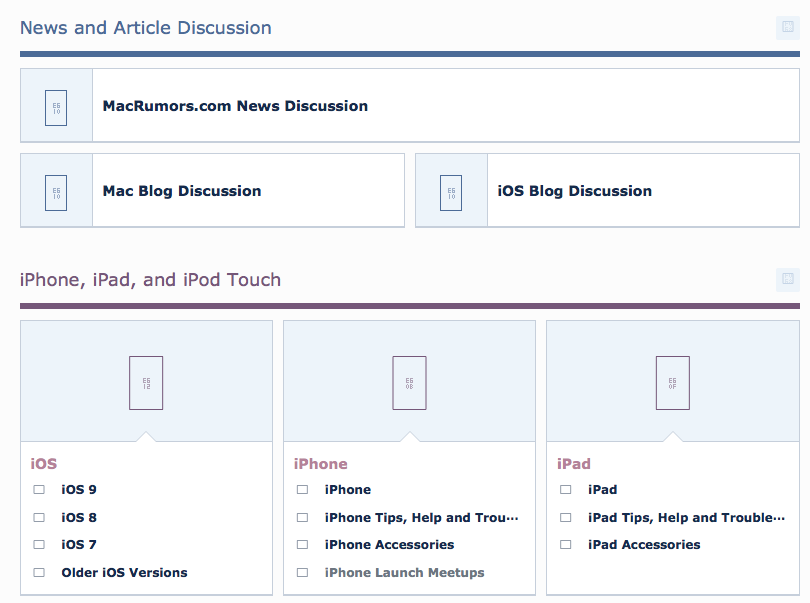
Task: Open MacRumors.com News Discussion forum
Action: click(235, 106)
